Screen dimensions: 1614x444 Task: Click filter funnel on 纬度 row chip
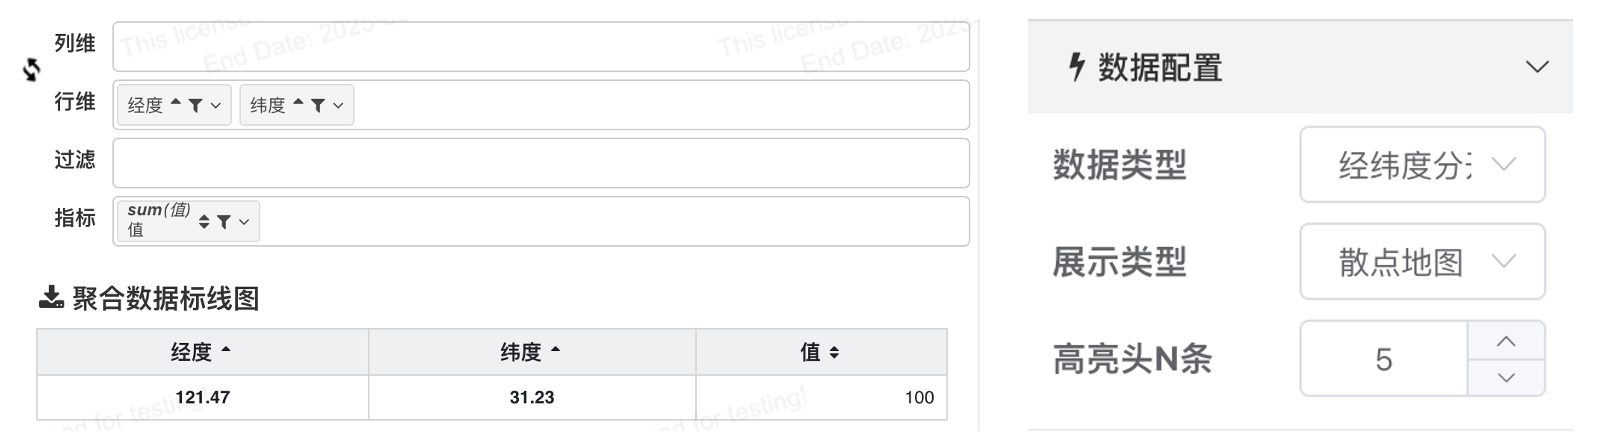[318, 105]
